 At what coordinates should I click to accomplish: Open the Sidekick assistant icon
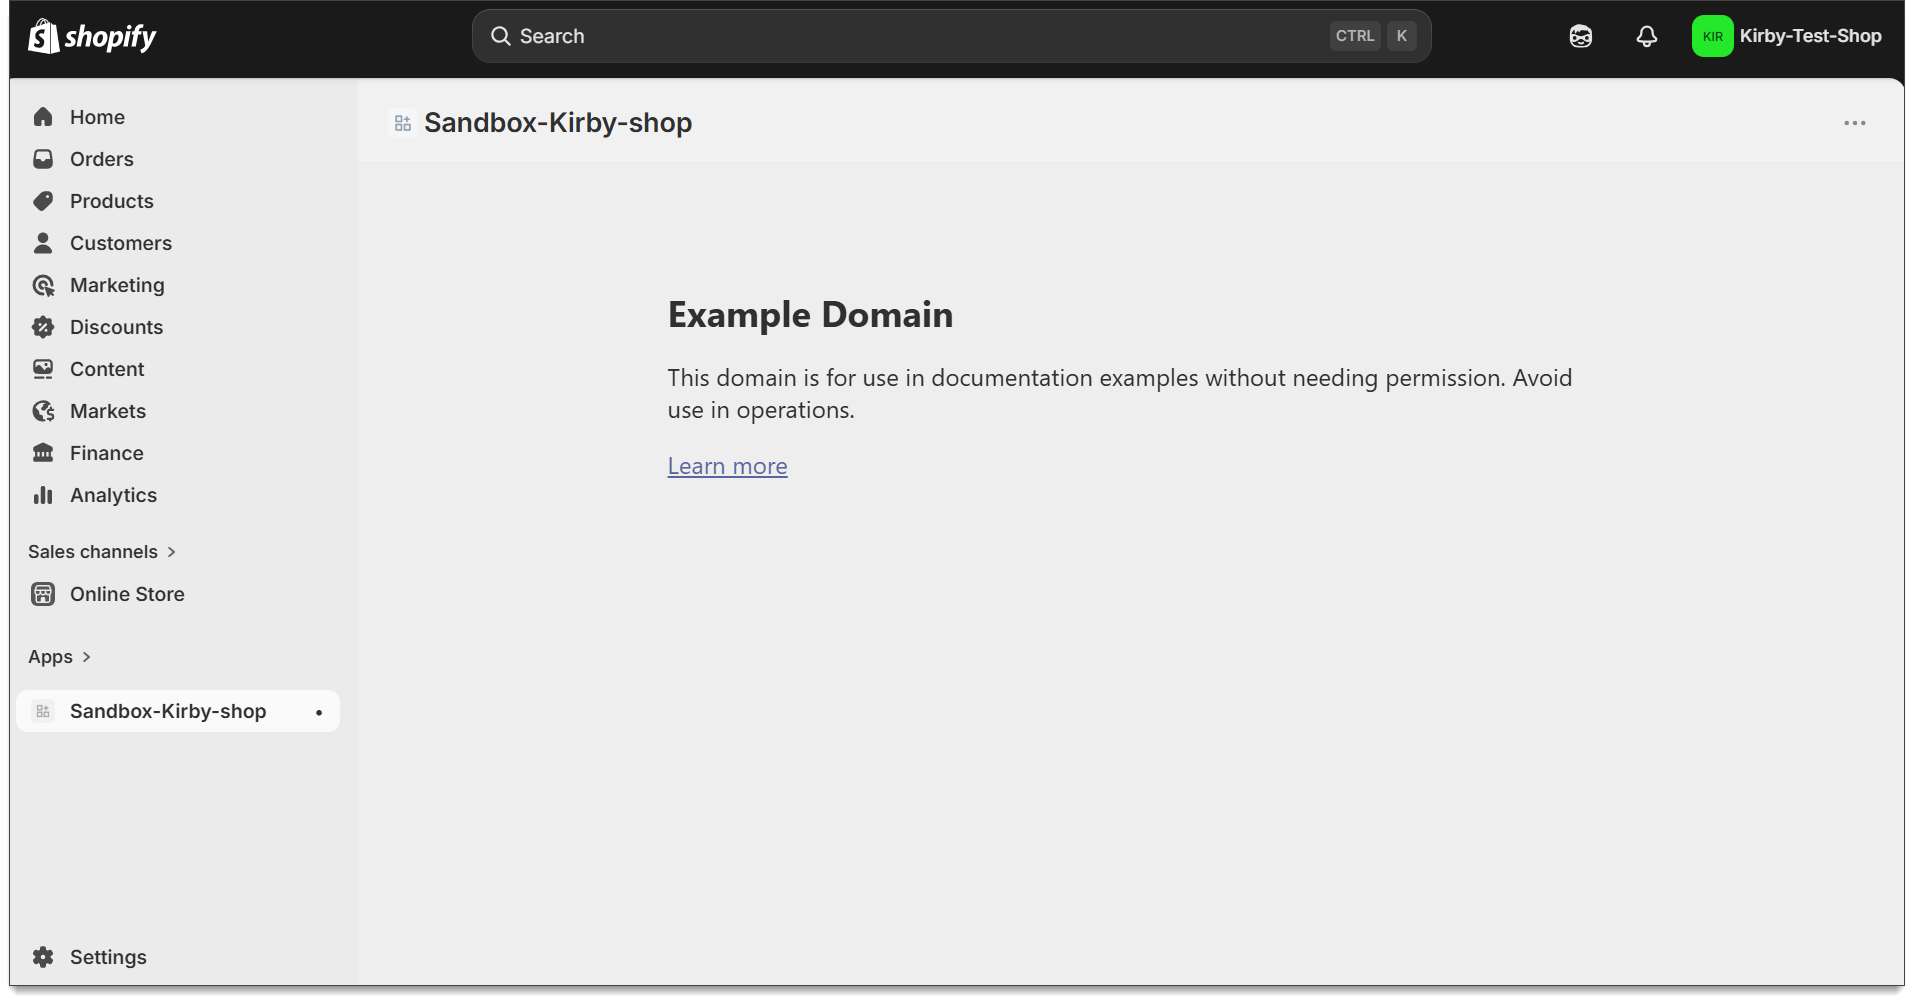tap(1581, 36)
